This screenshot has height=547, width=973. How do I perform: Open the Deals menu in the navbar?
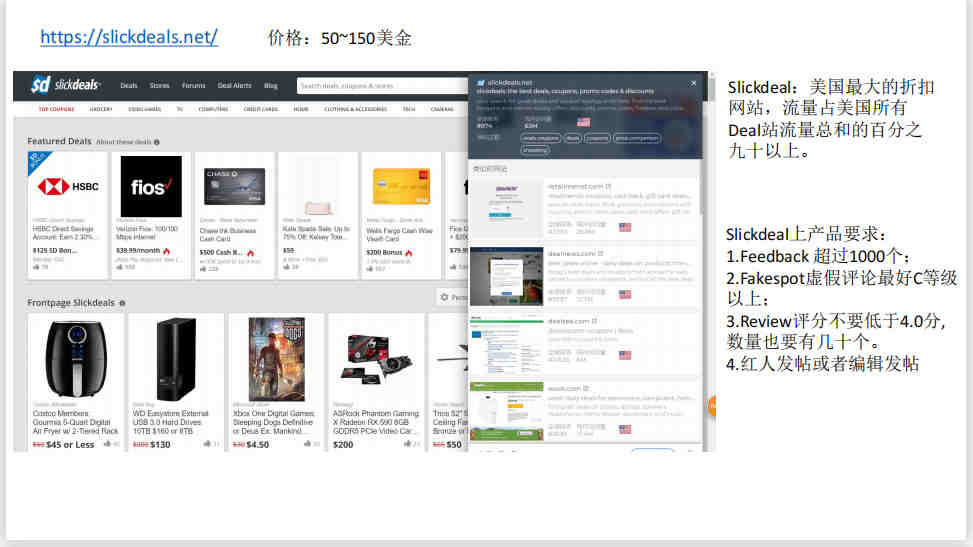click(128, 86)
